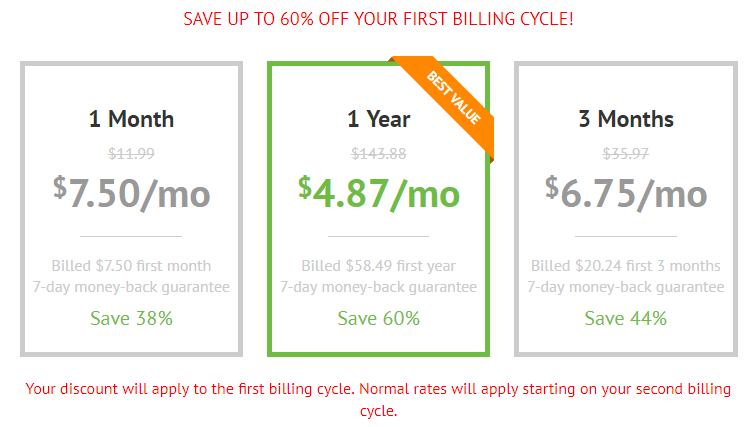750x427 pixels.
Task: Click the green $4.87/mo price
Action: pos(378,193)
